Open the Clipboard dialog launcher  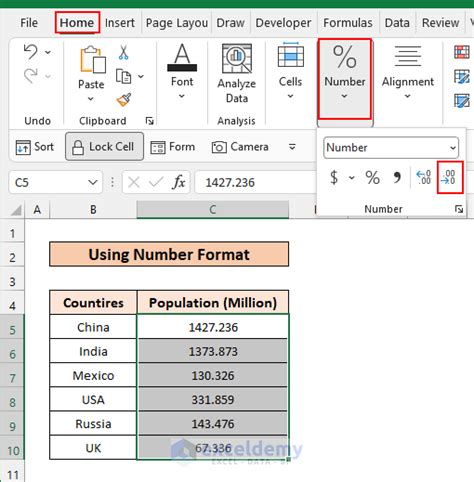pos(150,121)
